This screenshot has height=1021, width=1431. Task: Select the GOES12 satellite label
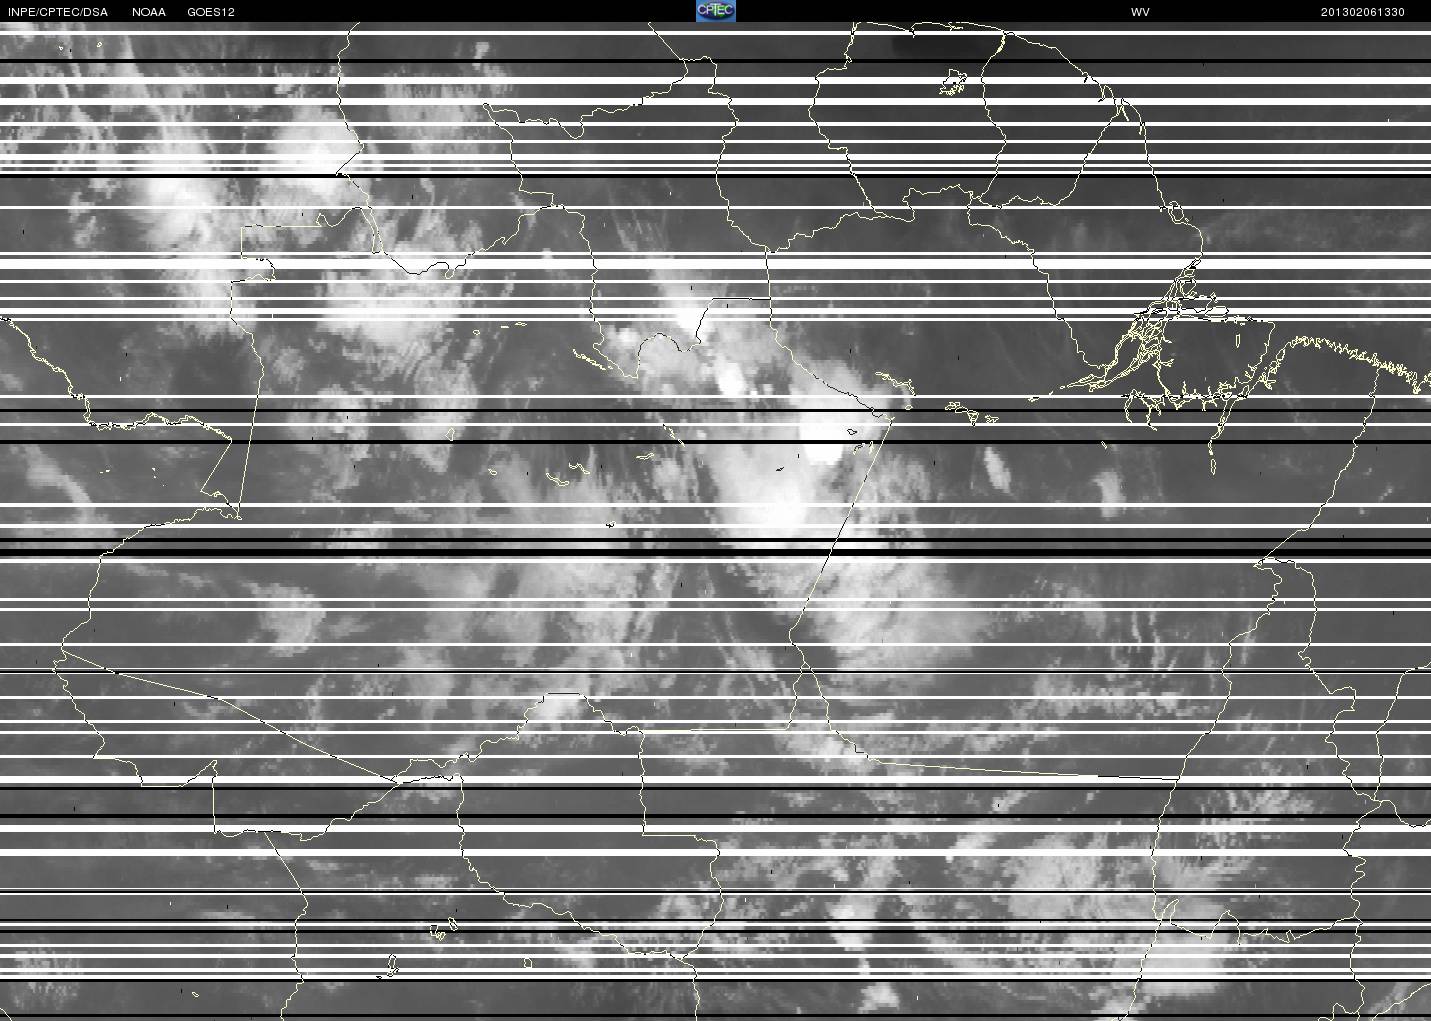tap(211, 12)
